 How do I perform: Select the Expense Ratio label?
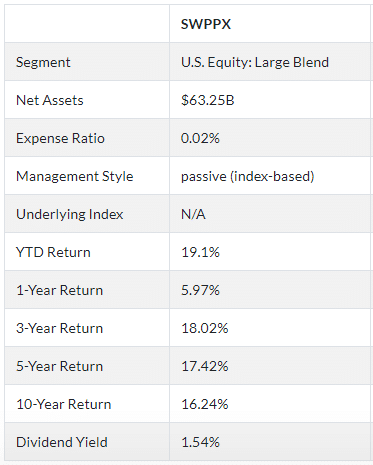(x=60, y=138)
